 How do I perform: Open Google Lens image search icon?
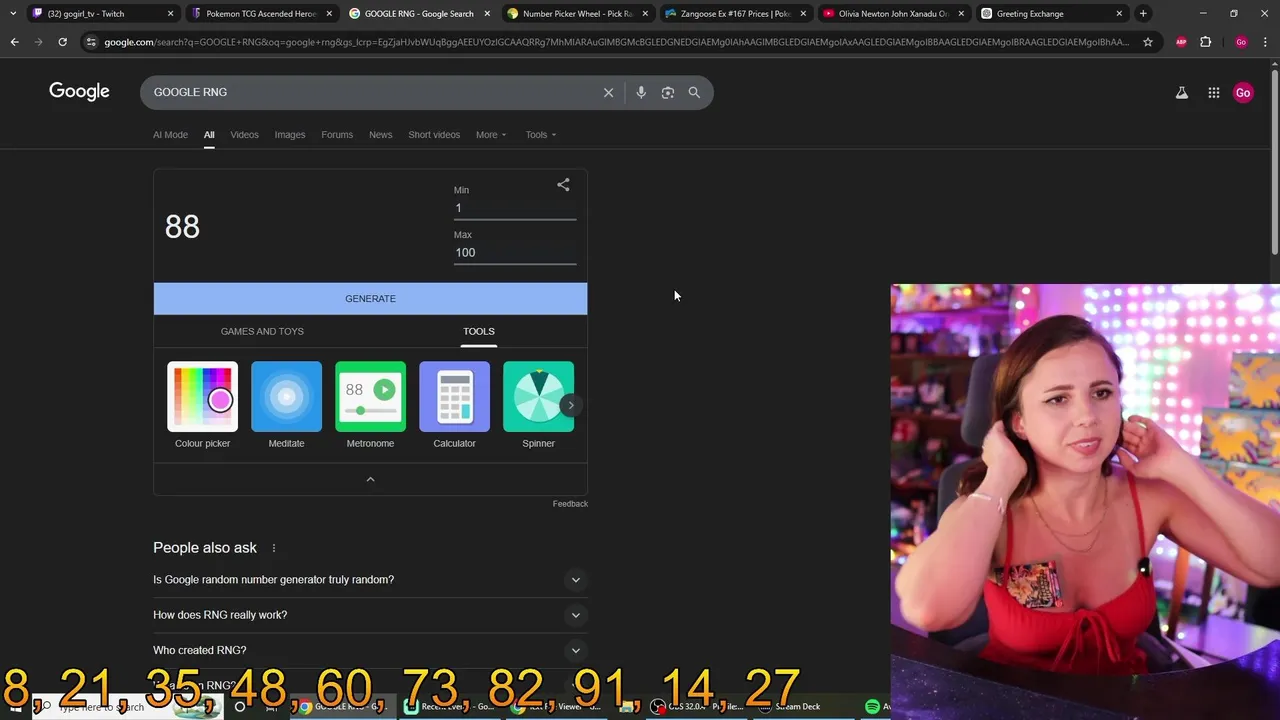[x=668, y=92]
